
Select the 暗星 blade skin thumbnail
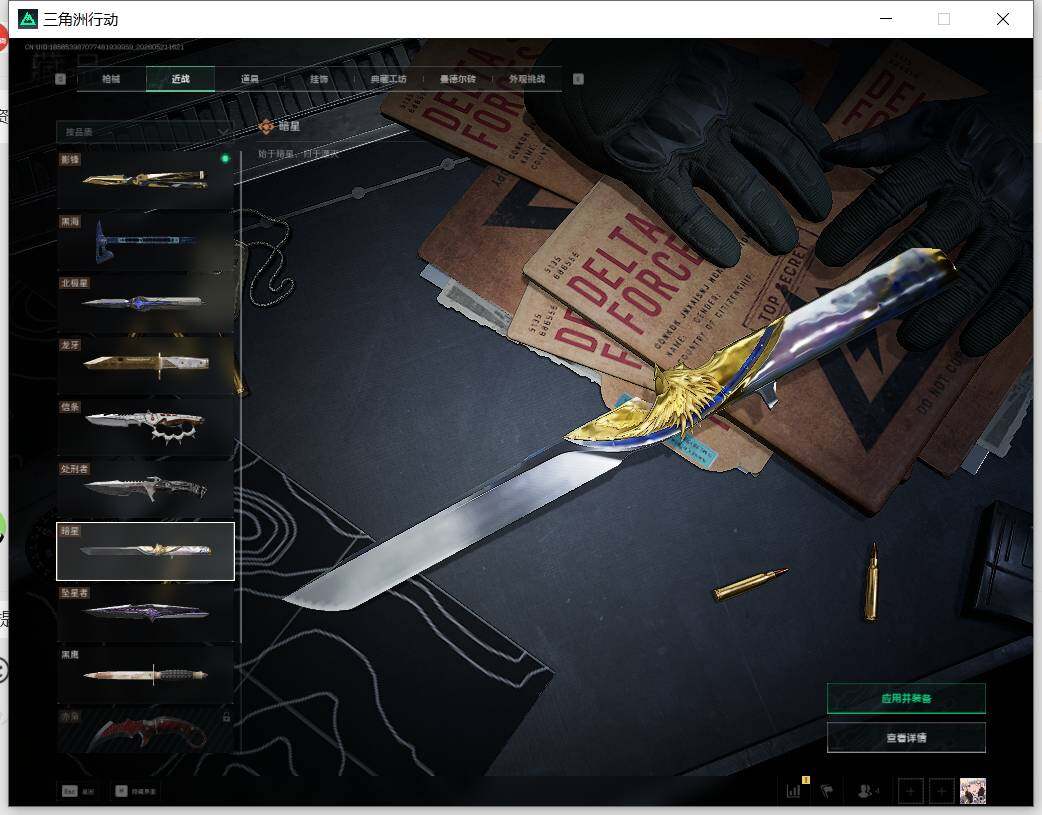[x=146, y=551]
